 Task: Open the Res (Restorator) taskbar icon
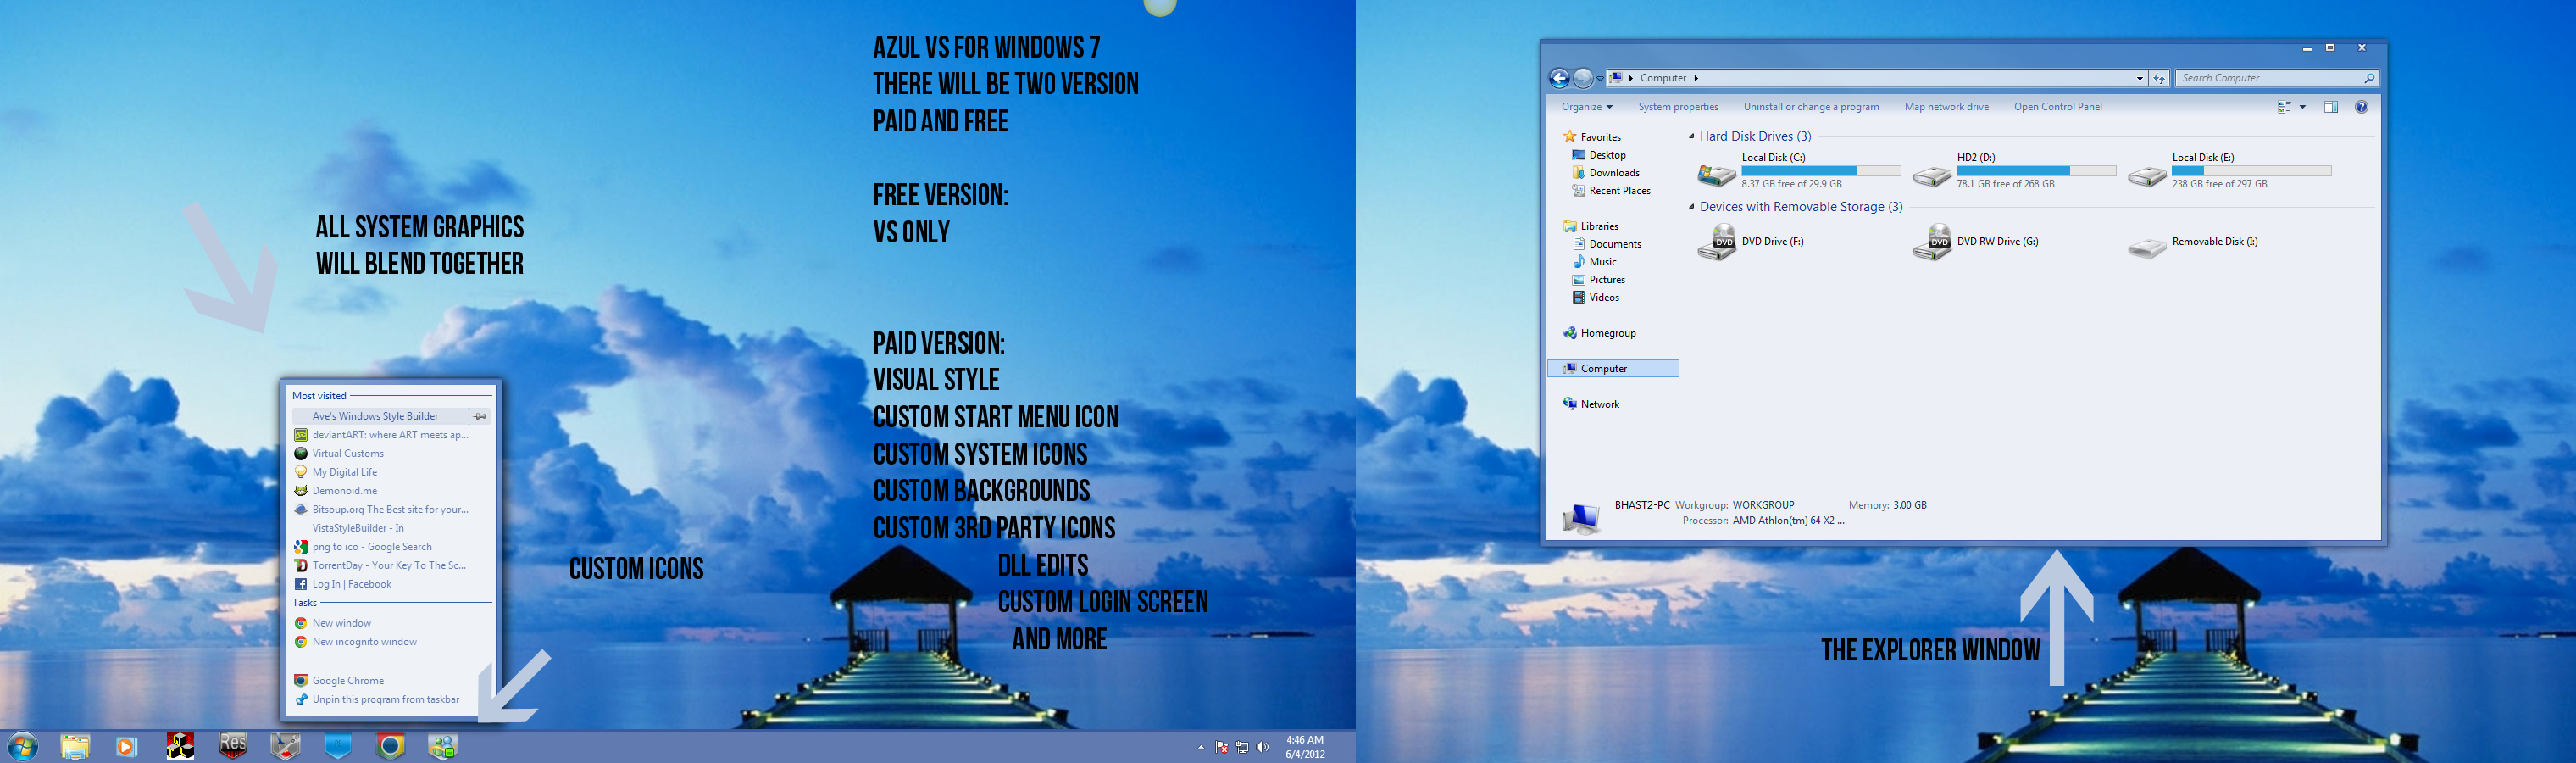pos(233,746)
